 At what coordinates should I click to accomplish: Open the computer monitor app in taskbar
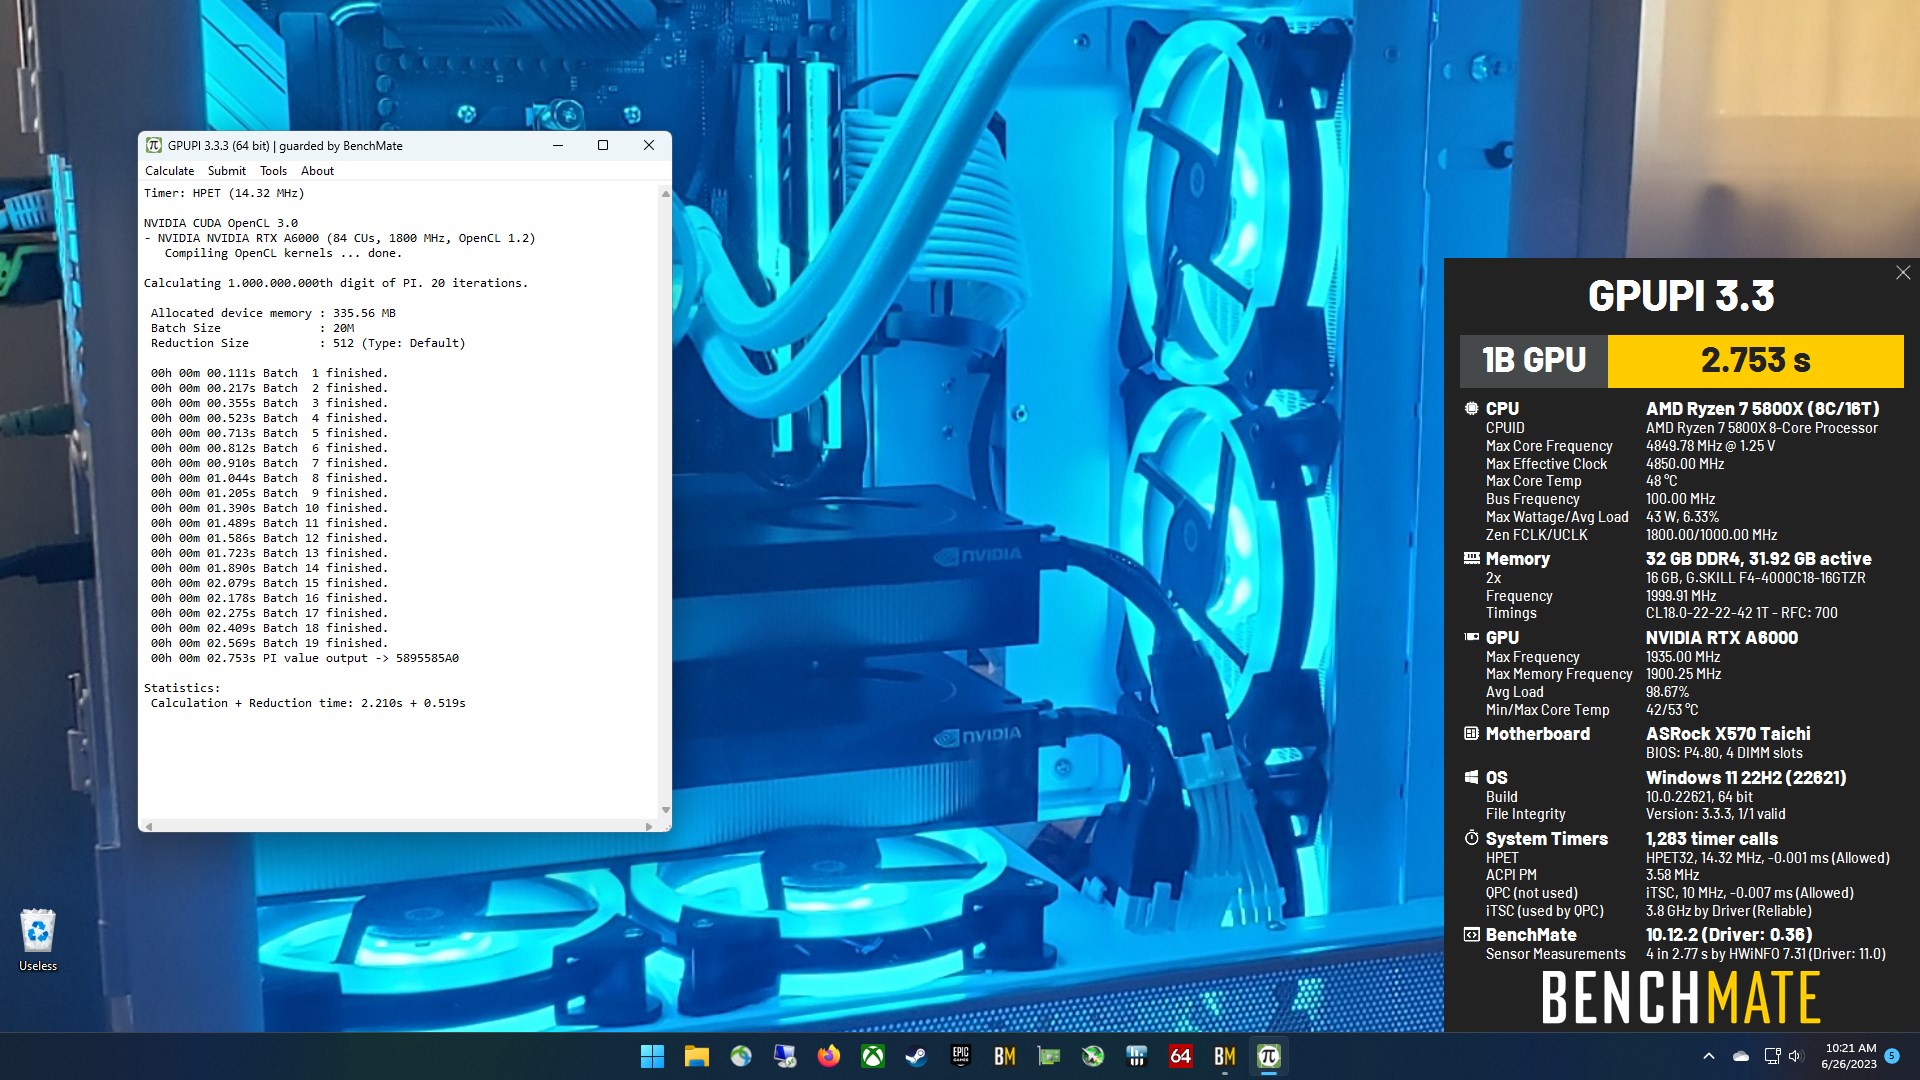click(784, 1056)
